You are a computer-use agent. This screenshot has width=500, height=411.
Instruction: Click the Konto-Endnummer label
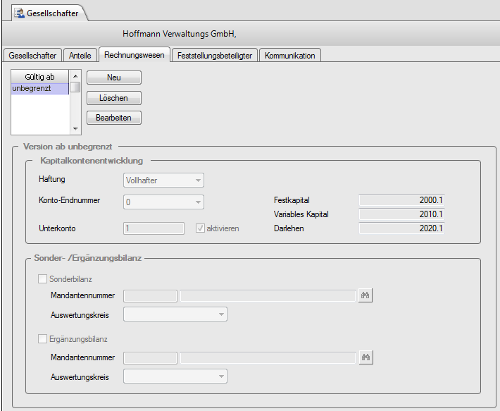coord(69,200)
